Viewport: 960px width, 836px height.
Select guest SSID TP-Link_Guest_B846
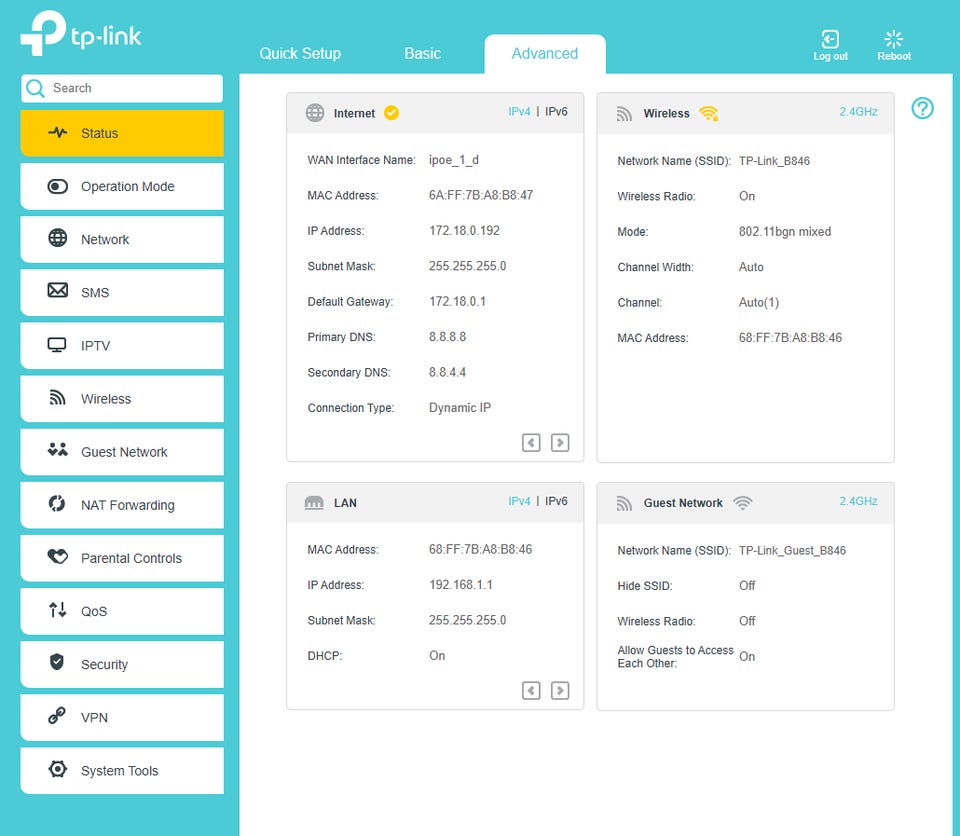click(x=792, y=550)
